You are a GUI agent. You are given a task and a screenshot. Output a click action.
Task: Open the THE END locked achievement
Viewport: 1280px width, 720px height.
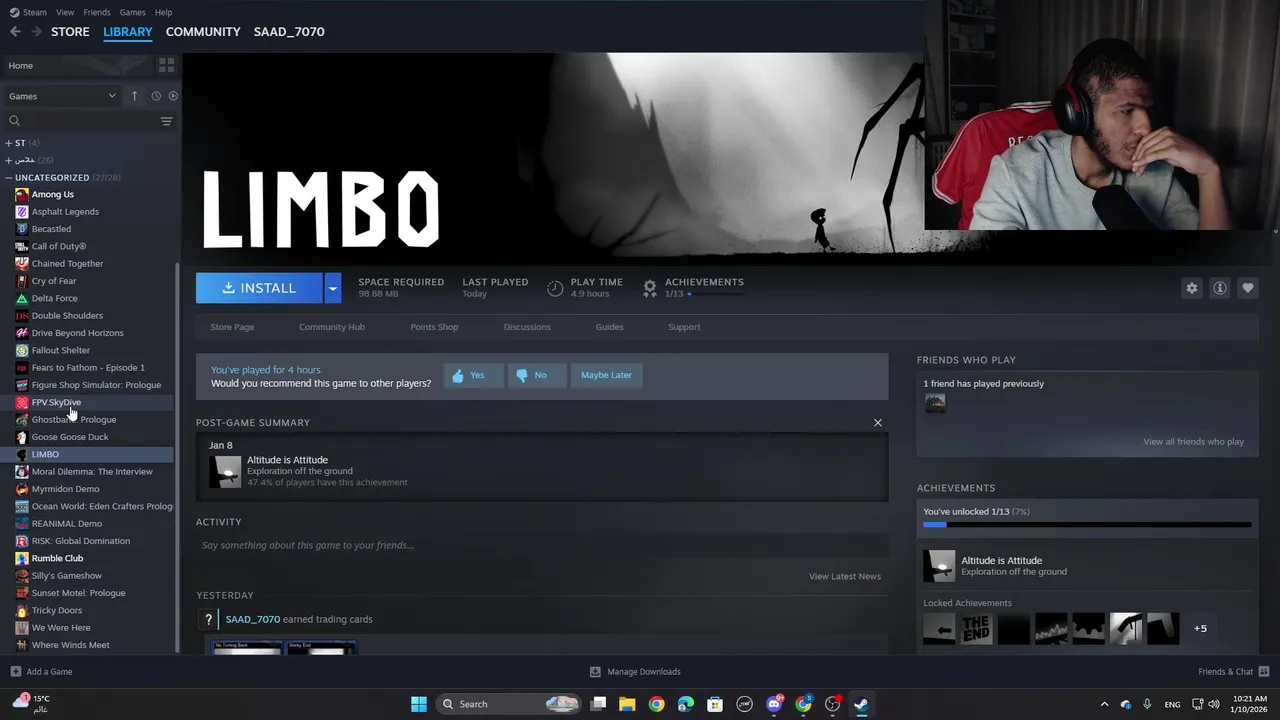pyautogui.click(x=976, y=629)
